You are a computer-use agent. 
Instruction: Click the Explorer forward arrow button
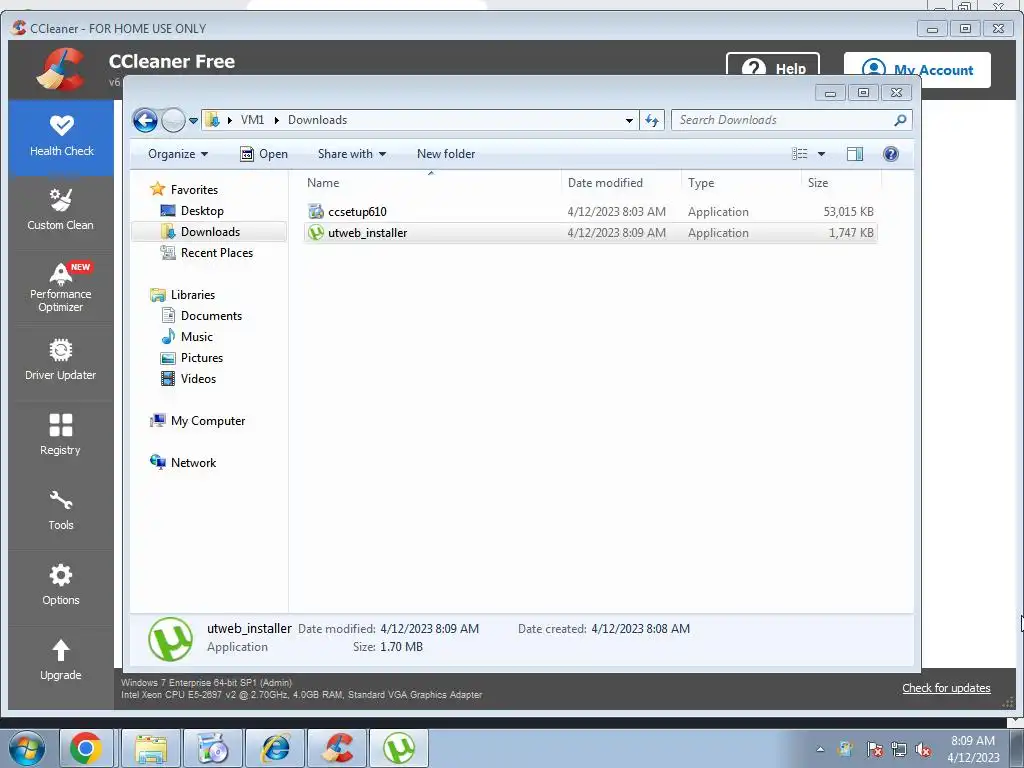pyautogui.click(x=173, y=120)
